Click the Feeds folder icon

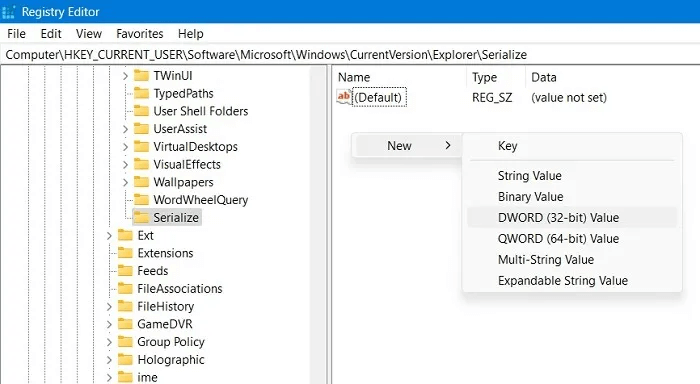click(x=125, y=271)
